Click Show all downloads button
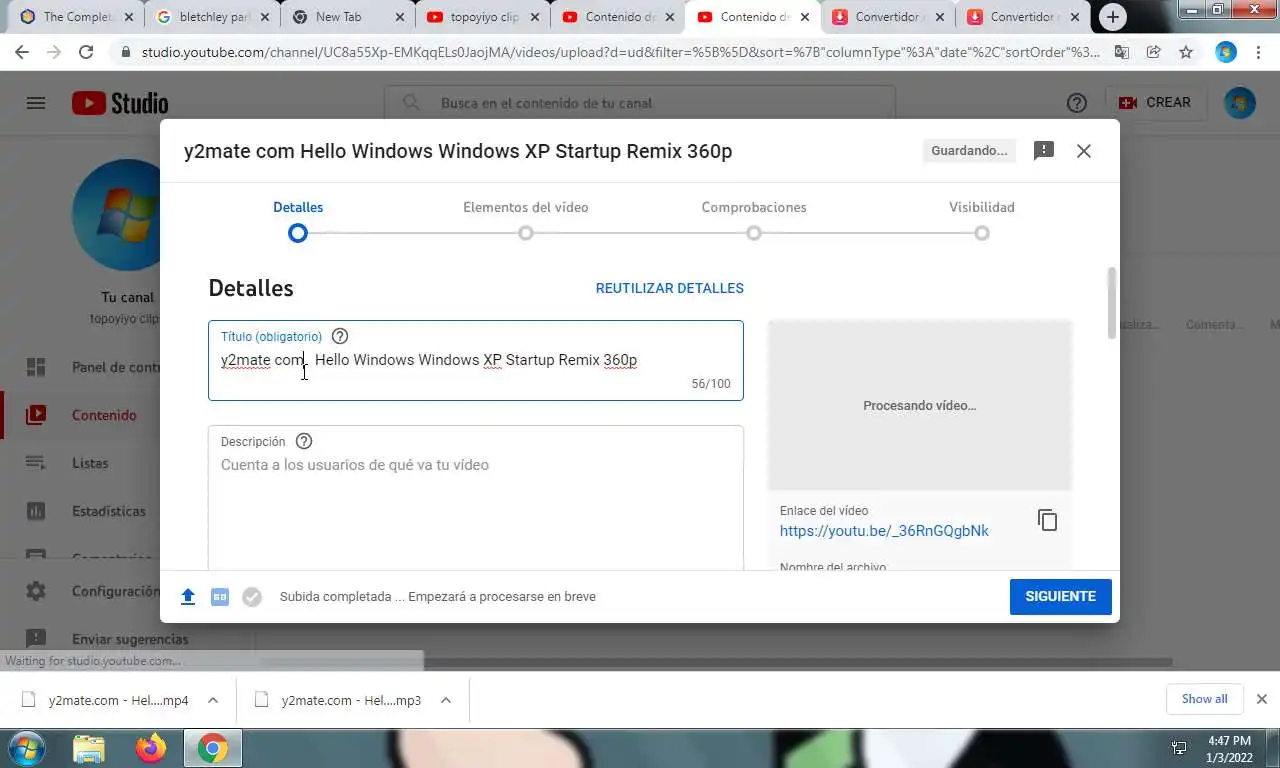The height and width of the screenshot is (768, 1280). (x=1204, y=699)
